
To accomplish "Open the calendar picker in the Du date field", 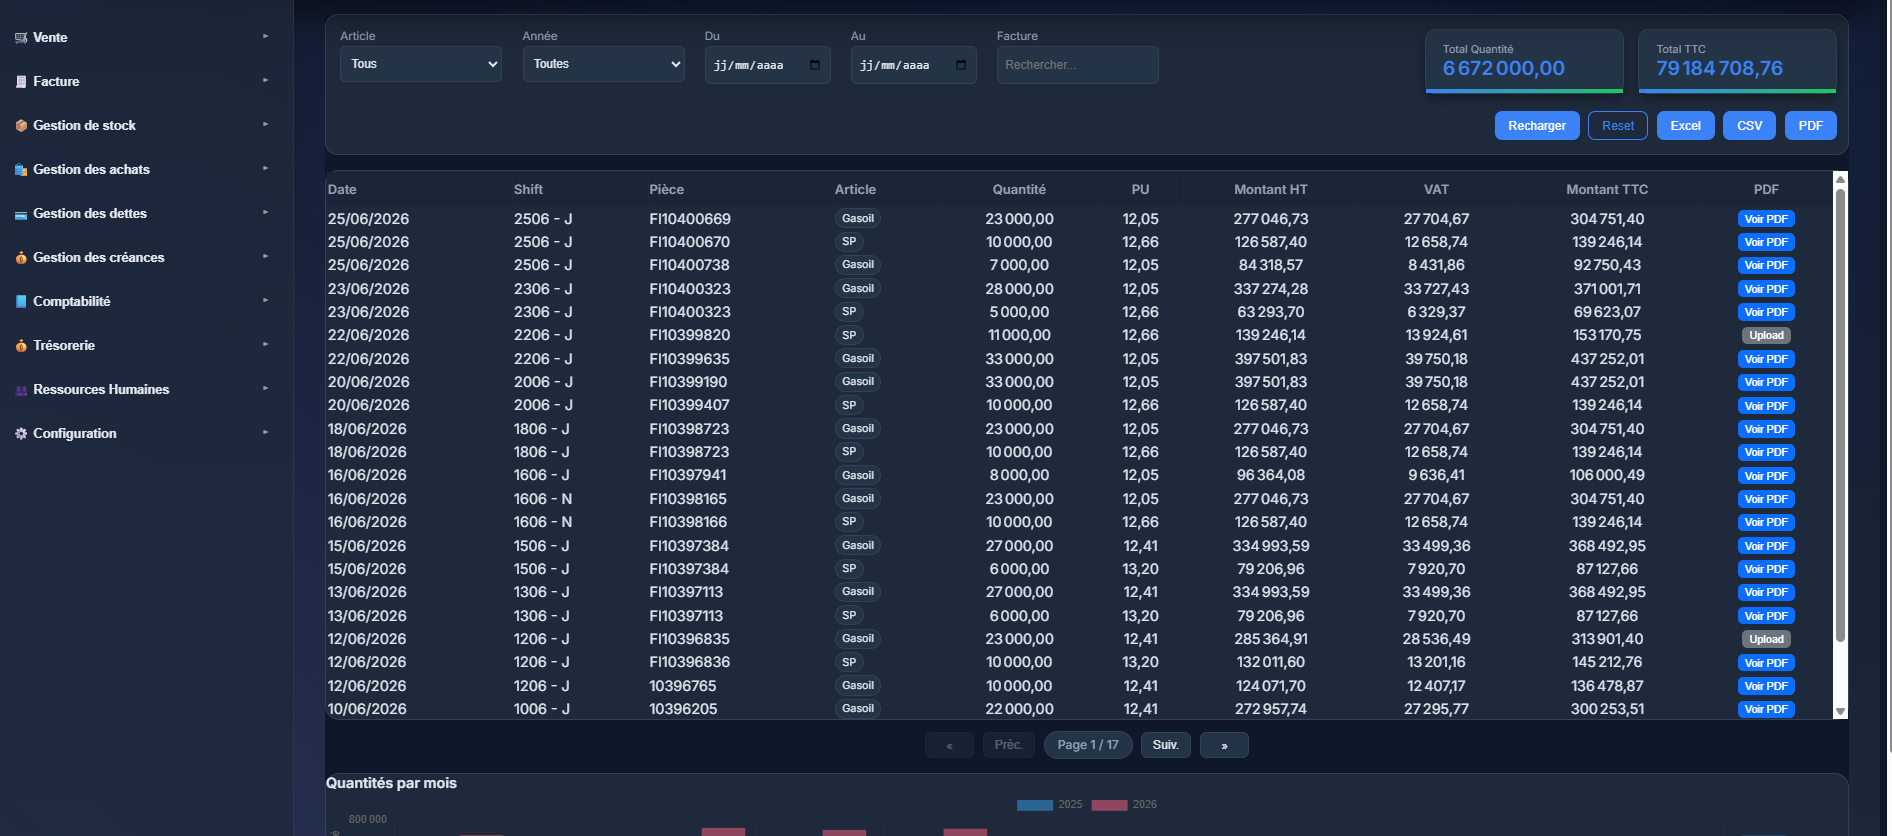I will 815,65.
